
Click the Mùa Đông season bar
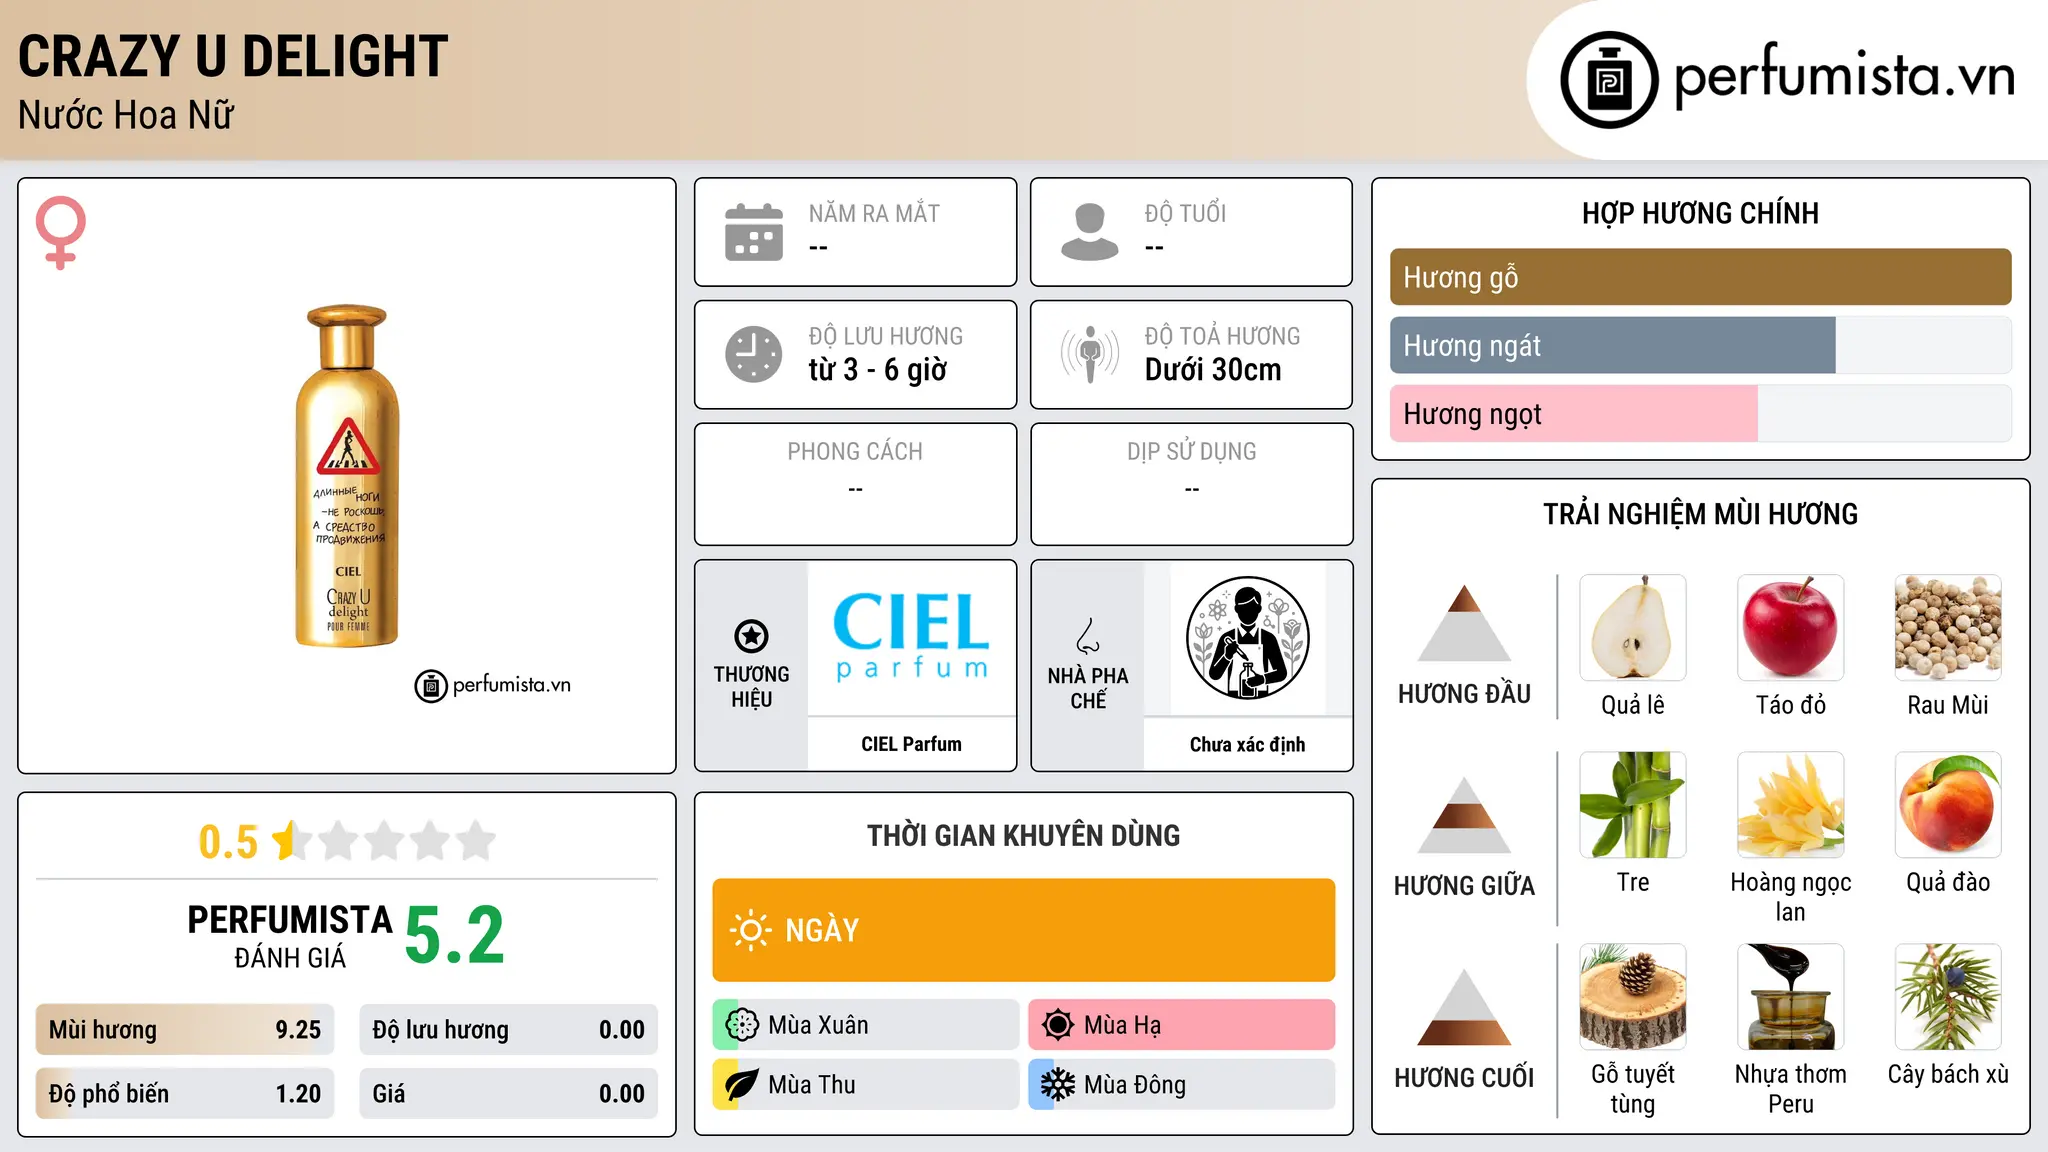tap(1182, 1085)
